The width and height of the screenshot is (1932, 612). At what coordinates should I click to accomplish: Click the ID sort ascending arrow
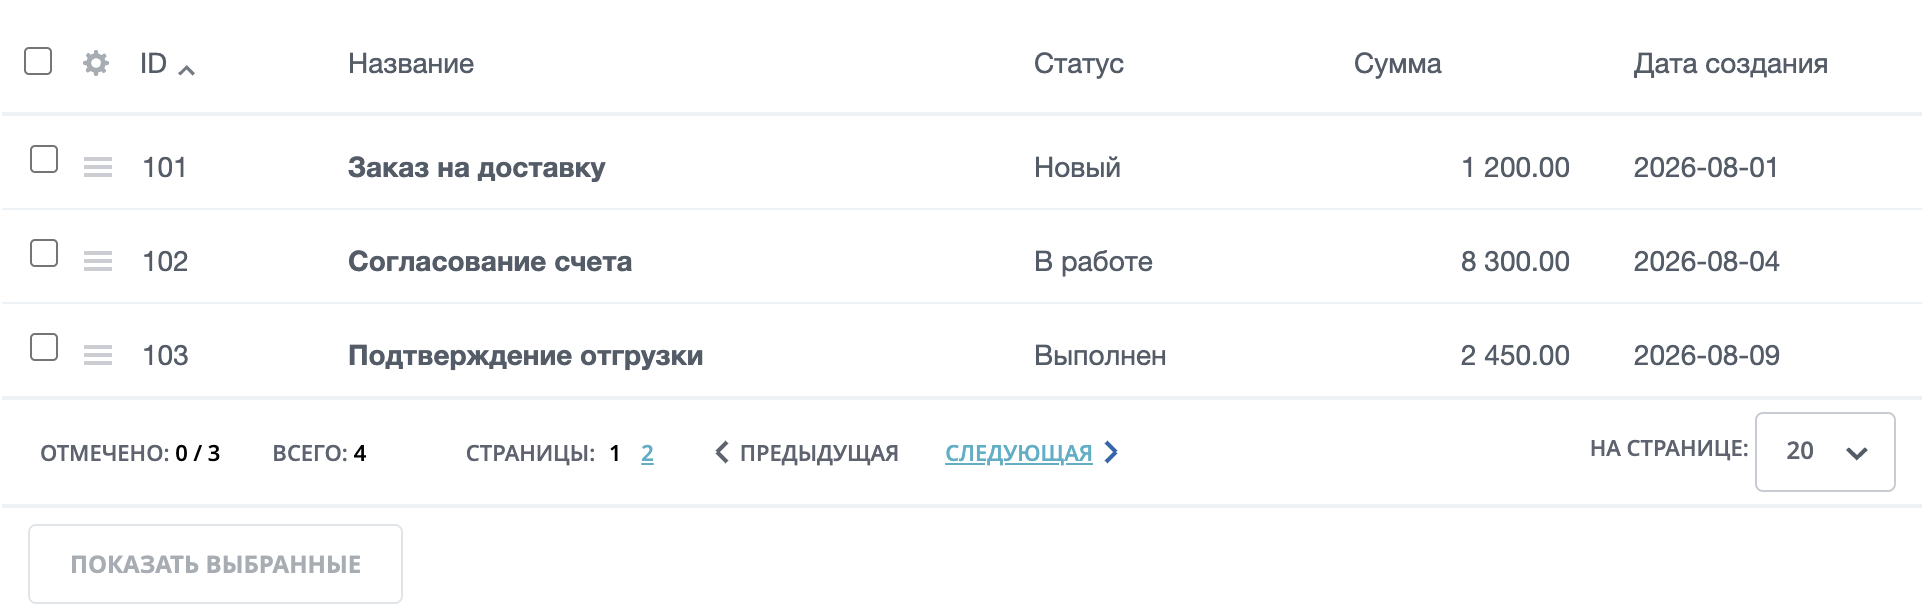click(x=186, y=70)
